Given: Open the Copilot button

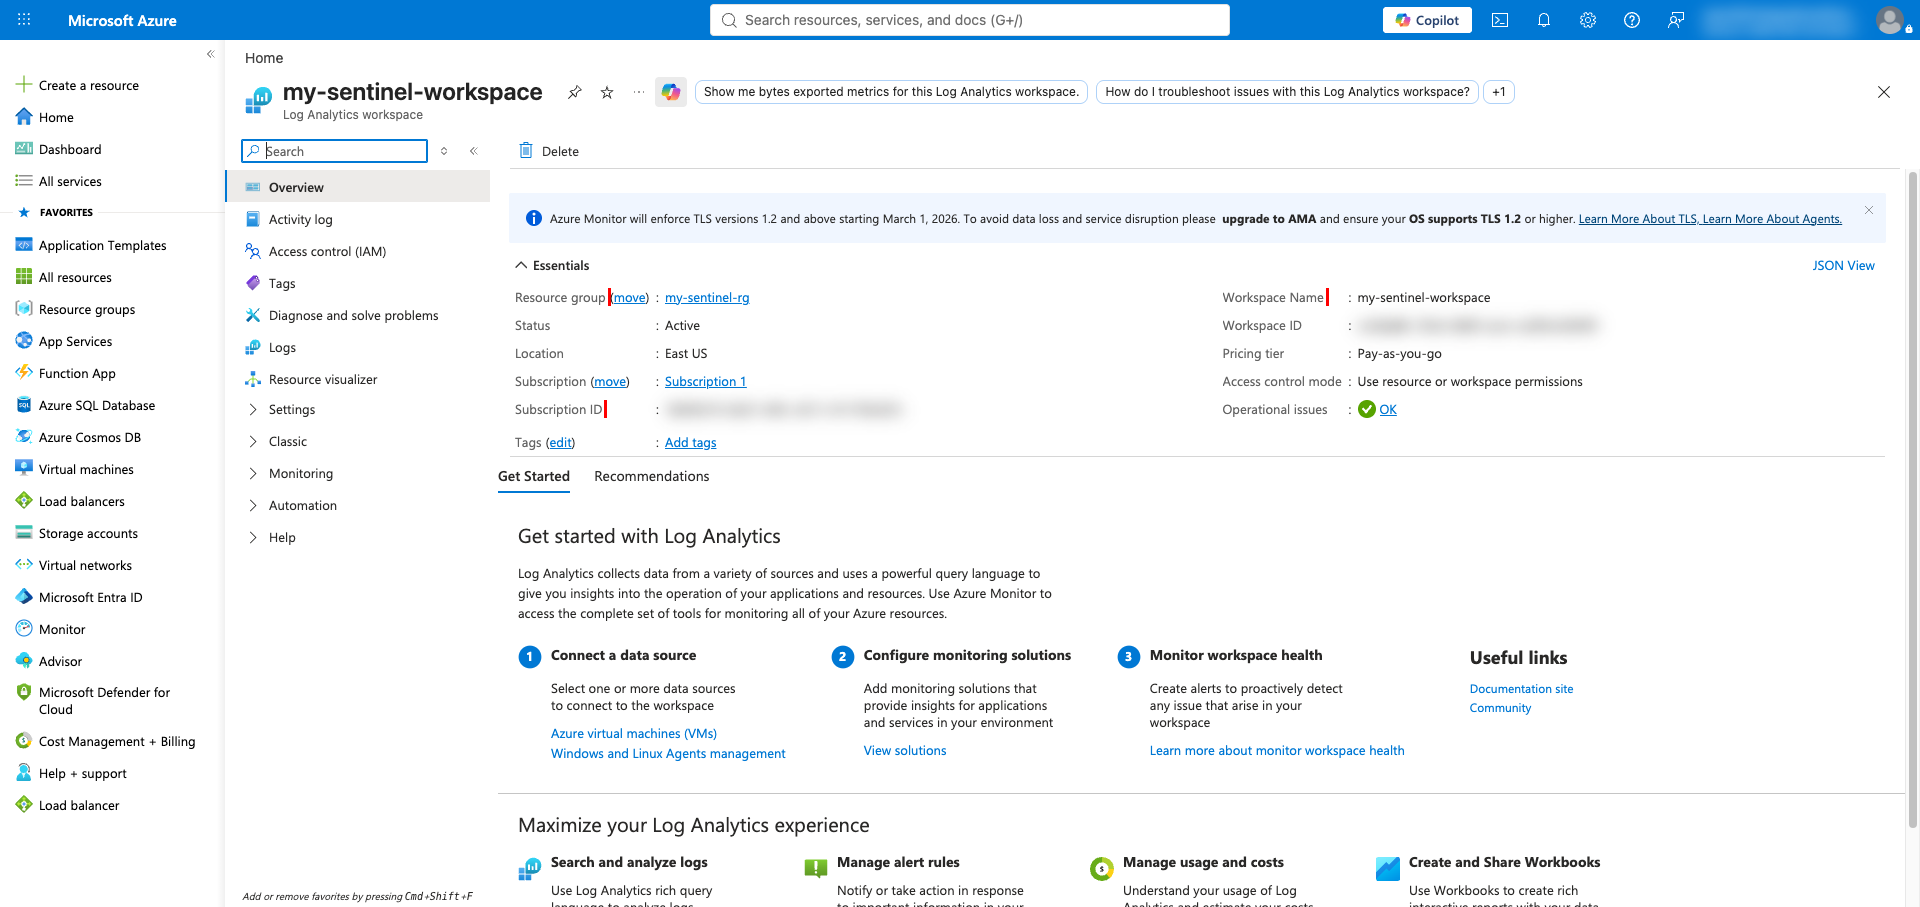Looking at the screenshot, I should [1427, 20].
